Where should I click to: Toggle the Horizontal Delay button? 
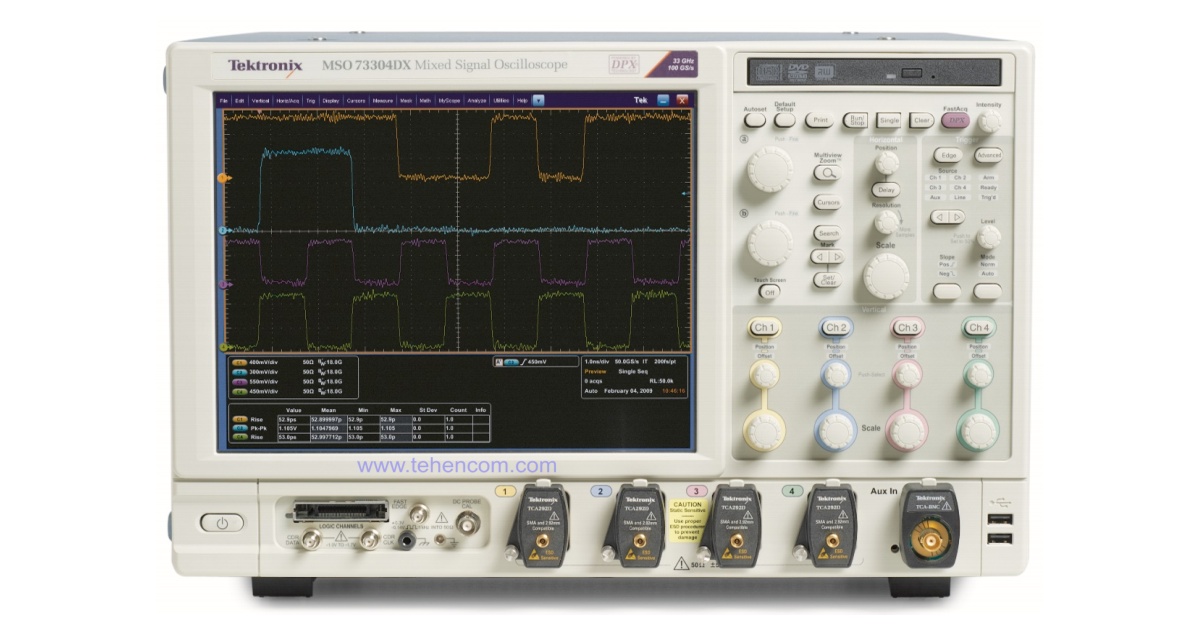point(886,189)
